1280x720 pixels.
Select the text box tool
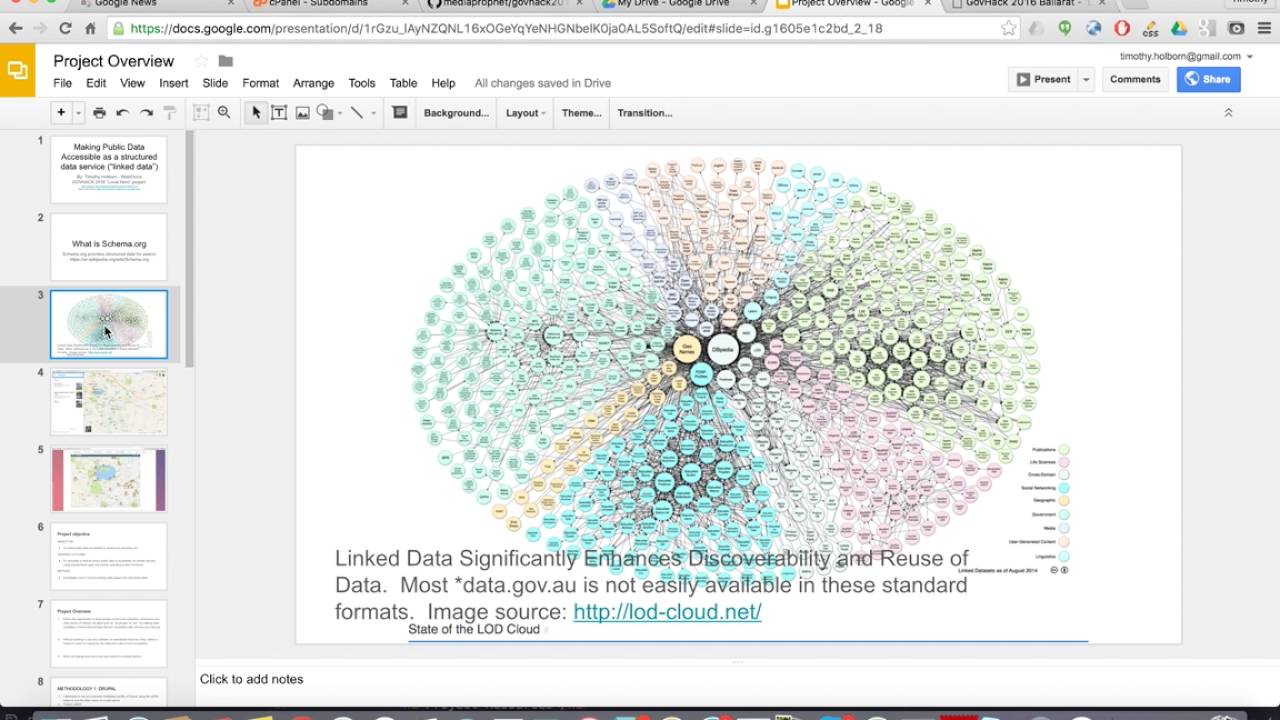point(279,113)
